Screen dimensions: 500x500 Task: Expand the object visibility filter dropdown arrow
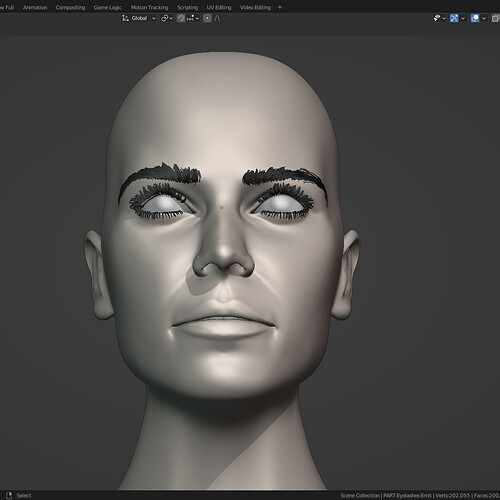tap(444, 19)
